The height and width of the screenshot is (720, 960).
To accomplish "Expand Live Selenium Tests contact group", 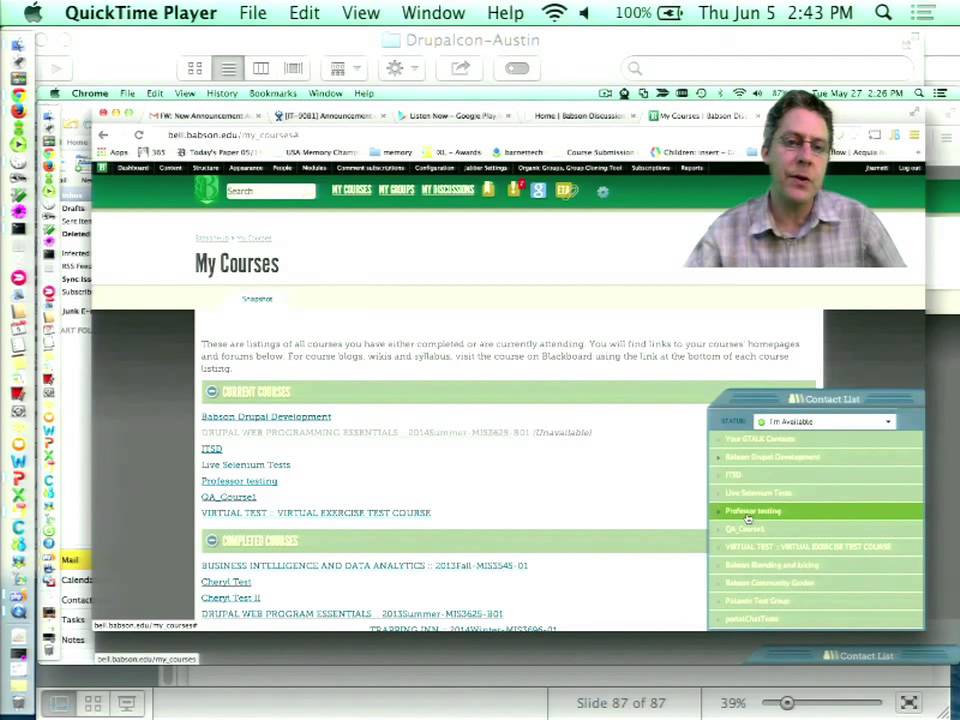I will tap(816, 493).
